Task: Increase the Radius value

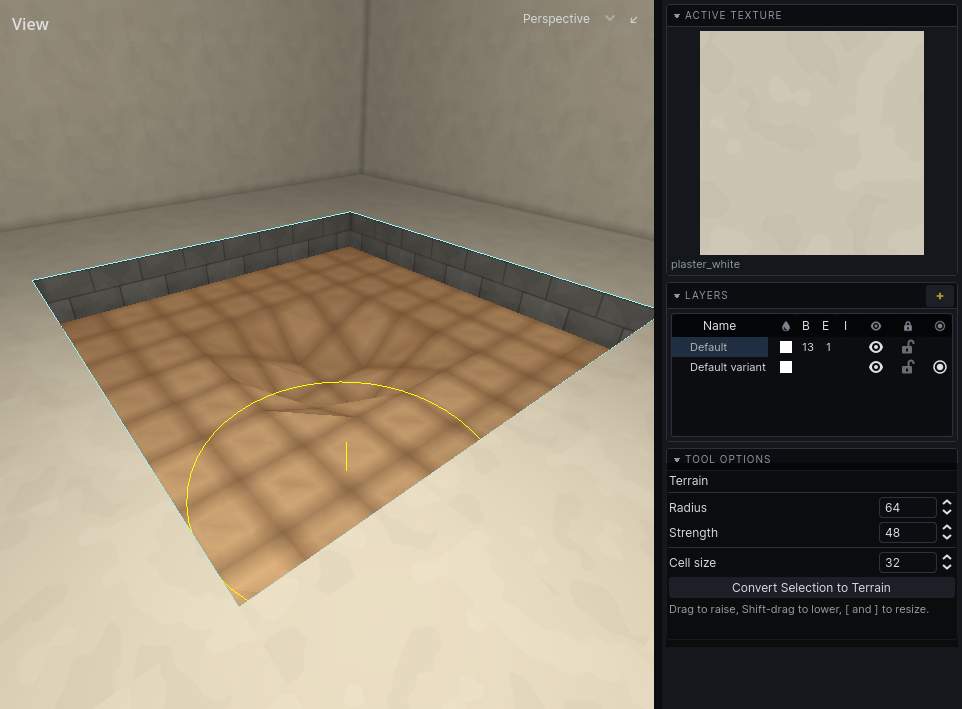Action: [x=947, y=503]
